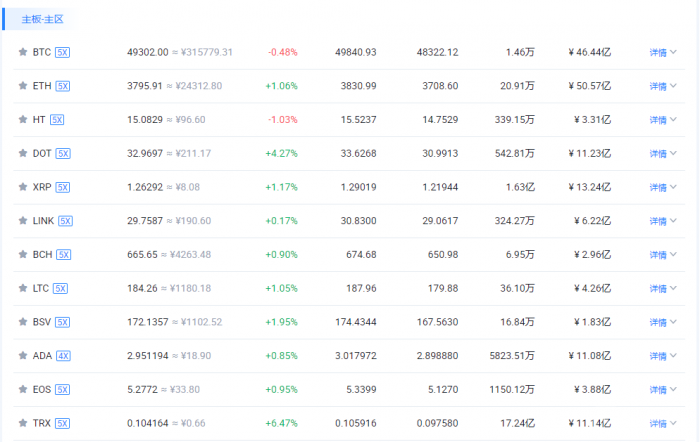Show EOS details dropdown
The image size is (700, 442).
click(x=663, y=389)
